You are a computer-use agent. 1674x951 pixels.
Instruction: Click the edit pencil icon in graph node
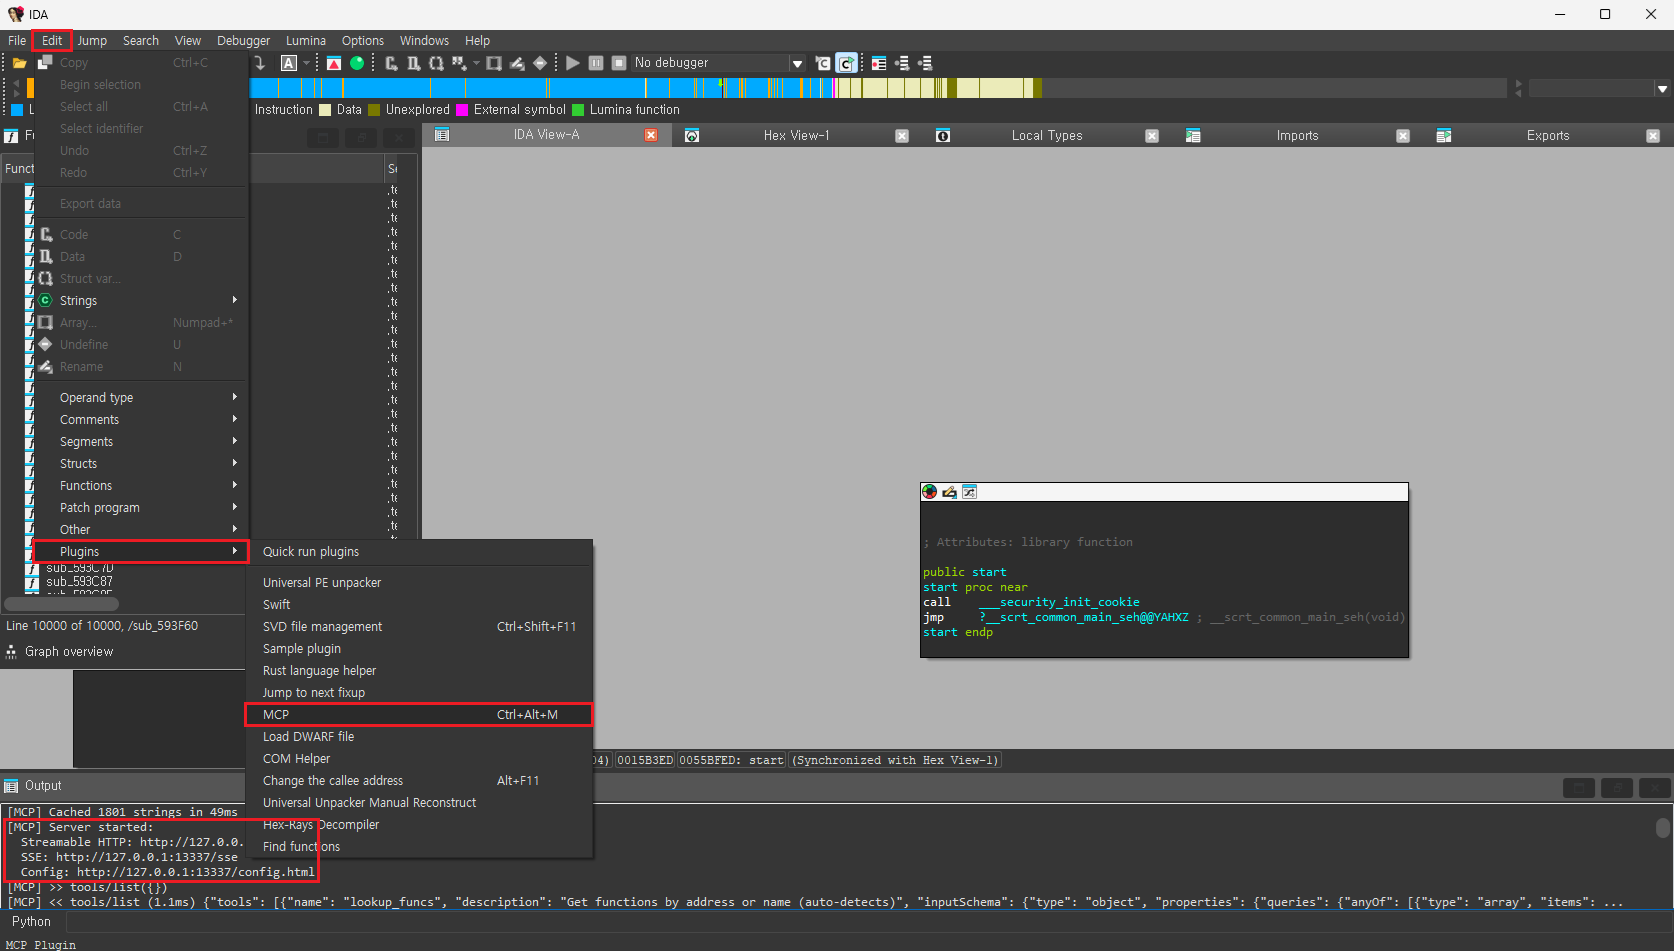(950, 492)
